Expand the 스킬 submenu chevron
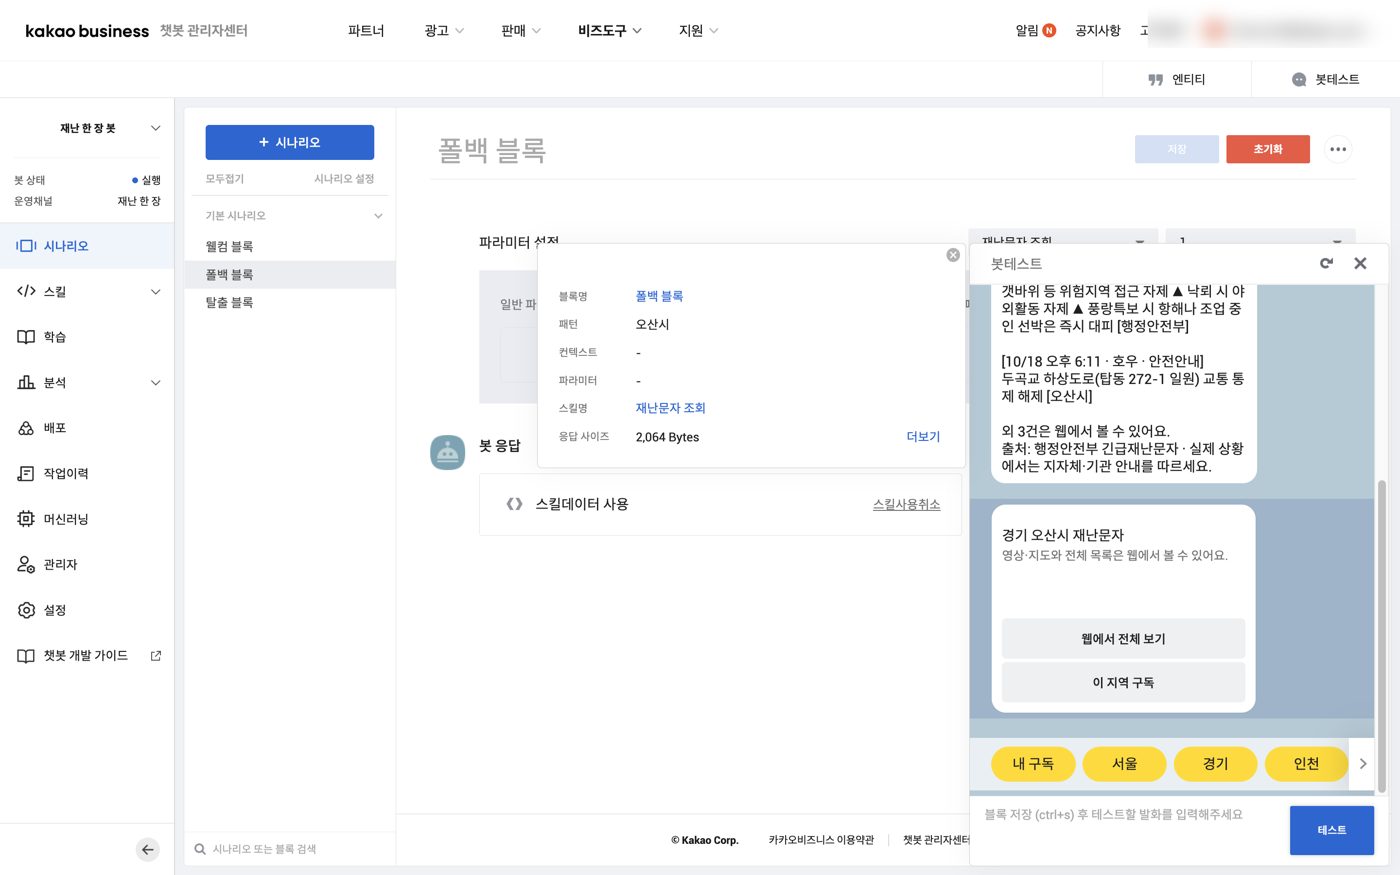 click(155, 292)
